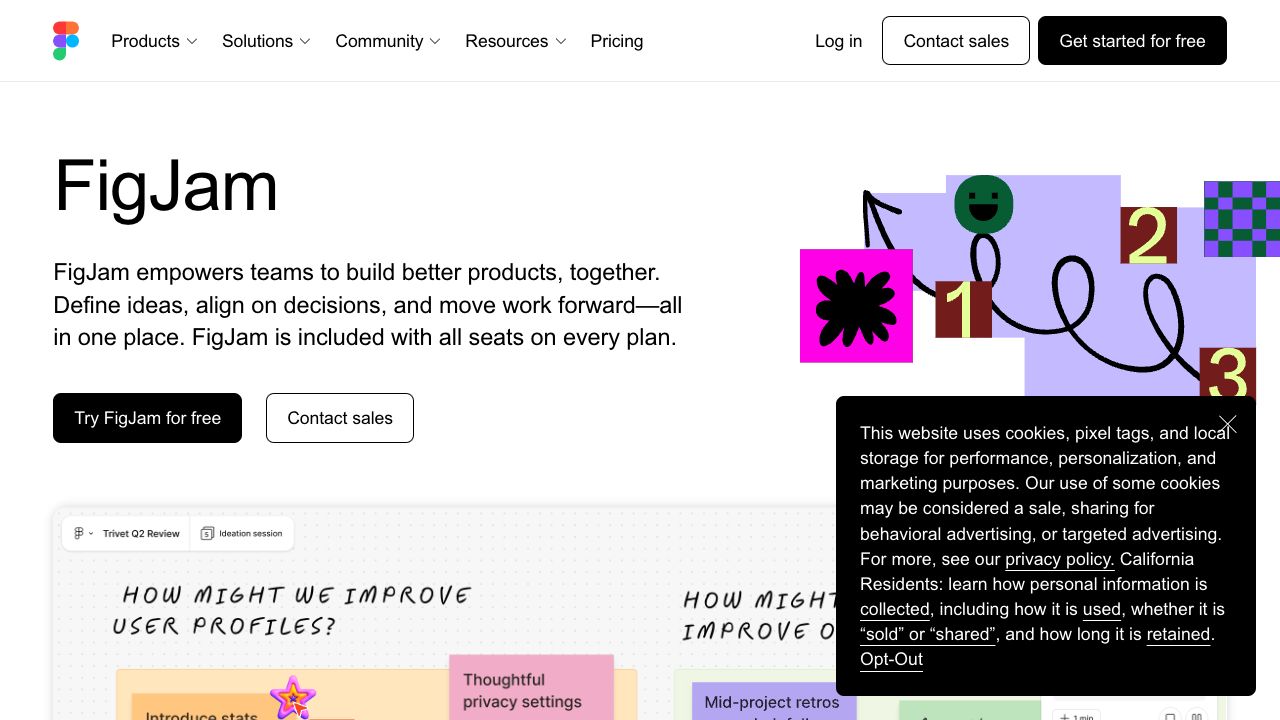This screenshot has width=1280, height=720.
Task: Click the number 2 tile in illustration
Action: coord(1148,235)
